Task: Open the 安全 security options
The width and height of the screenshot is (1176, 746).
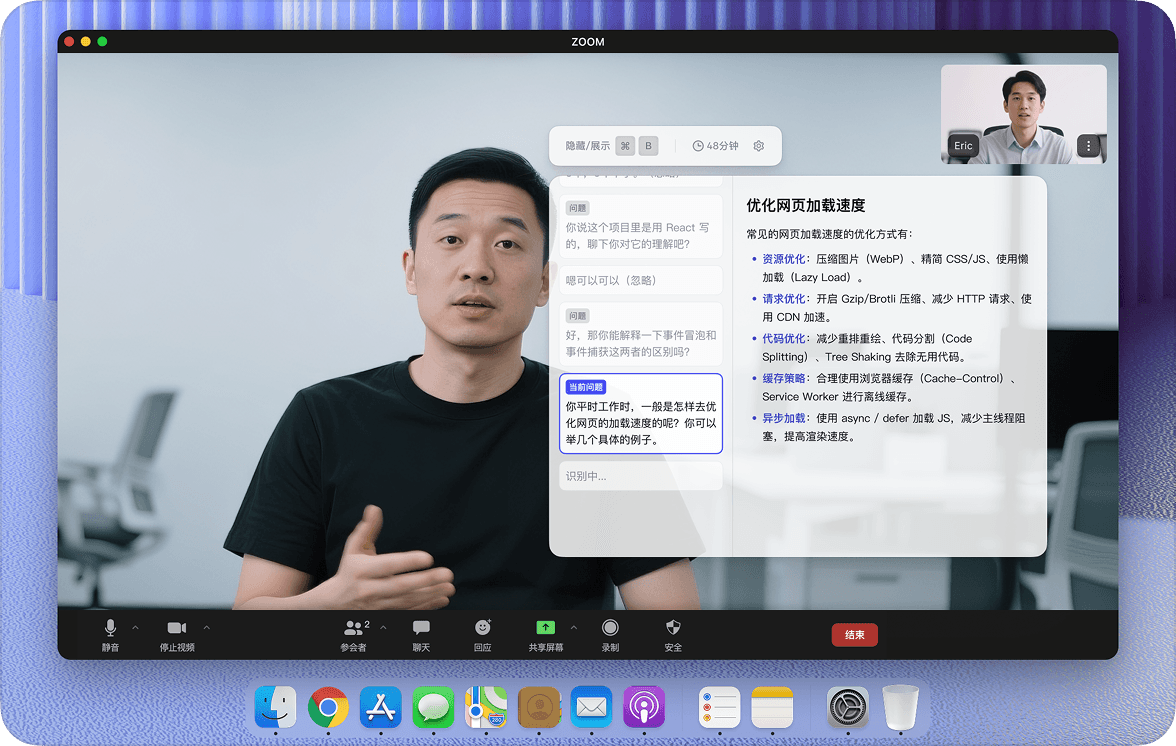Action: [x=673, y=634]
